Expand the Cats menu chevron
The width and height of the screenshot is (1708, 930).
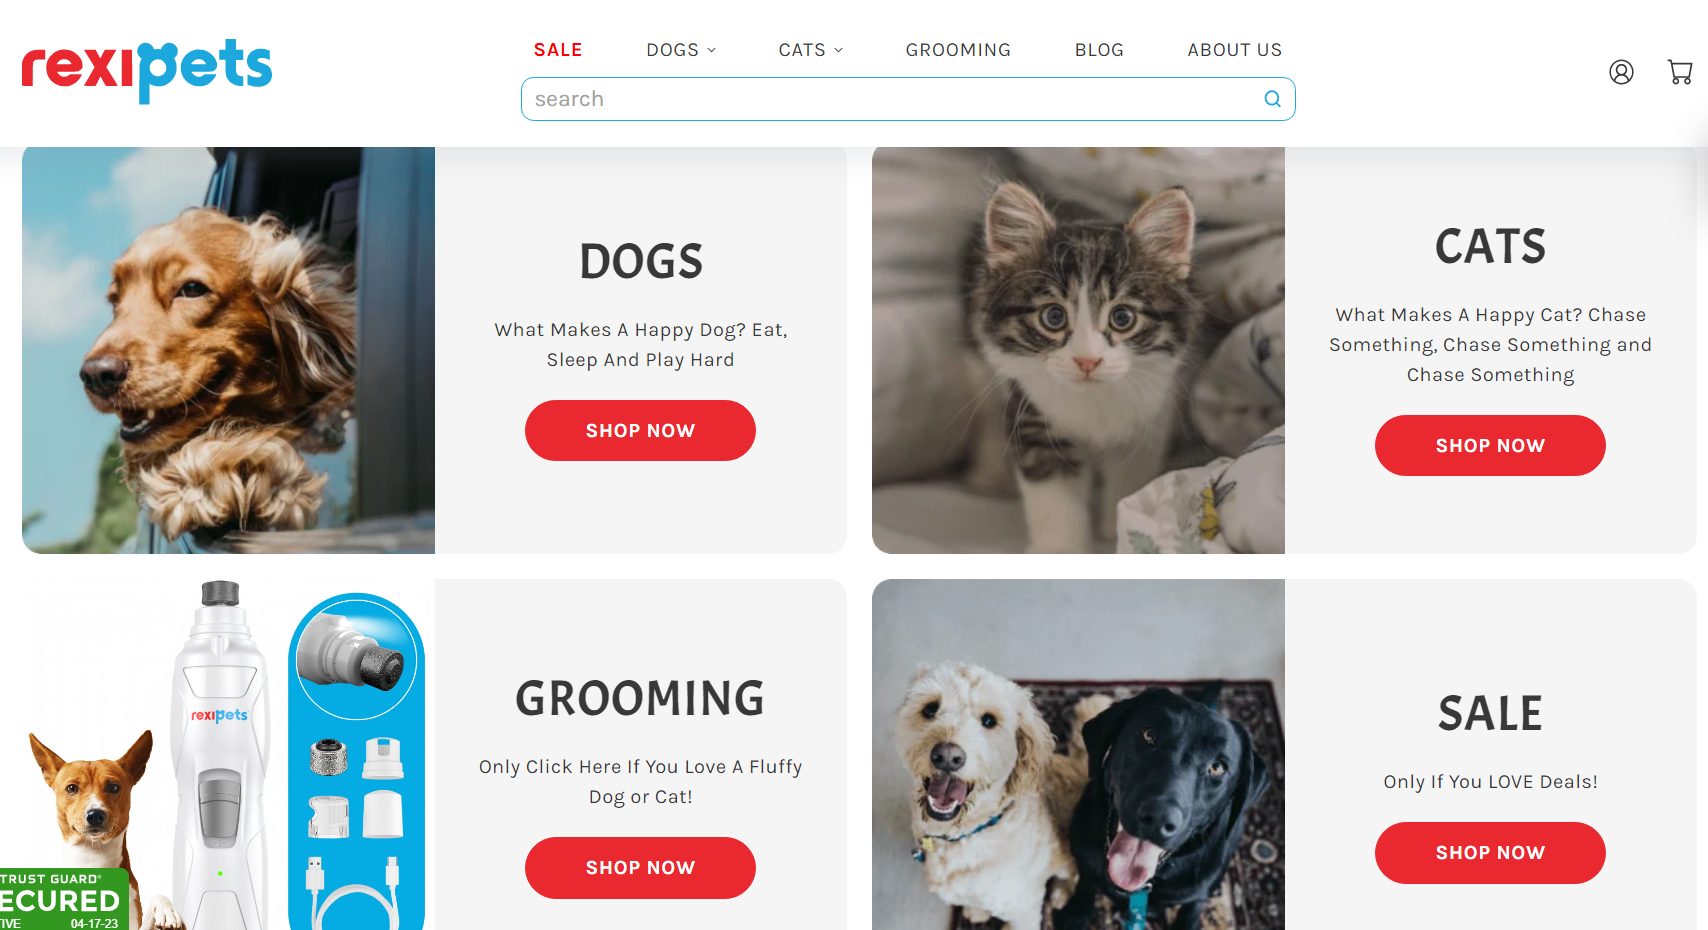(839, 50)
